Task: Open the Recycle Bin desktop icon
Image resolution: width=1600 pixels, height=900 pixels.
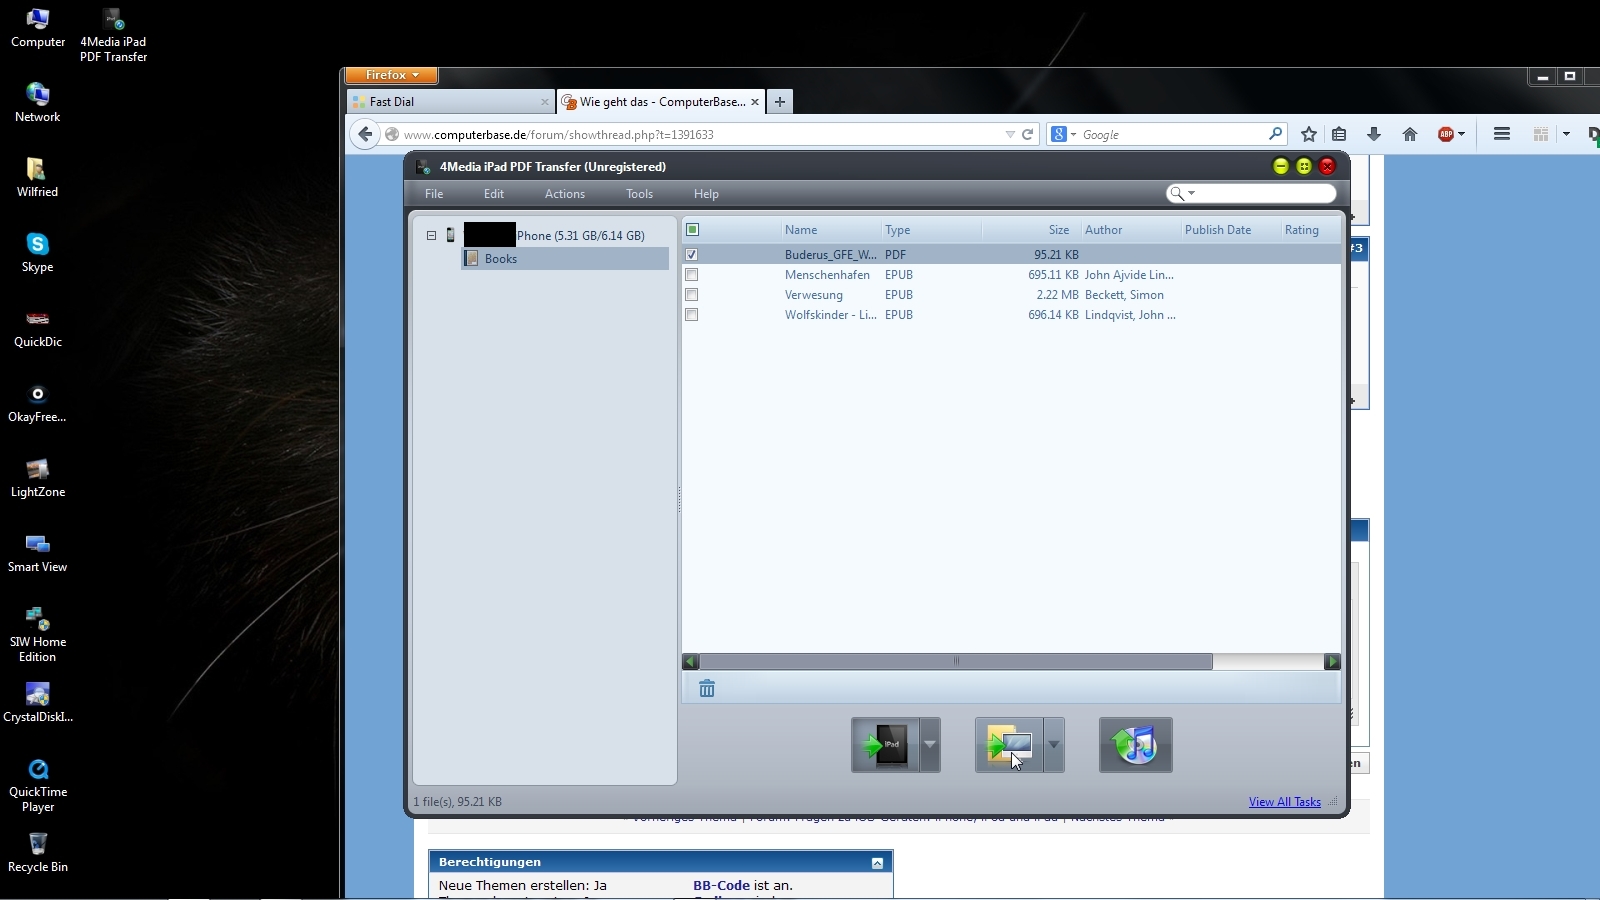Action: [38, 852]
